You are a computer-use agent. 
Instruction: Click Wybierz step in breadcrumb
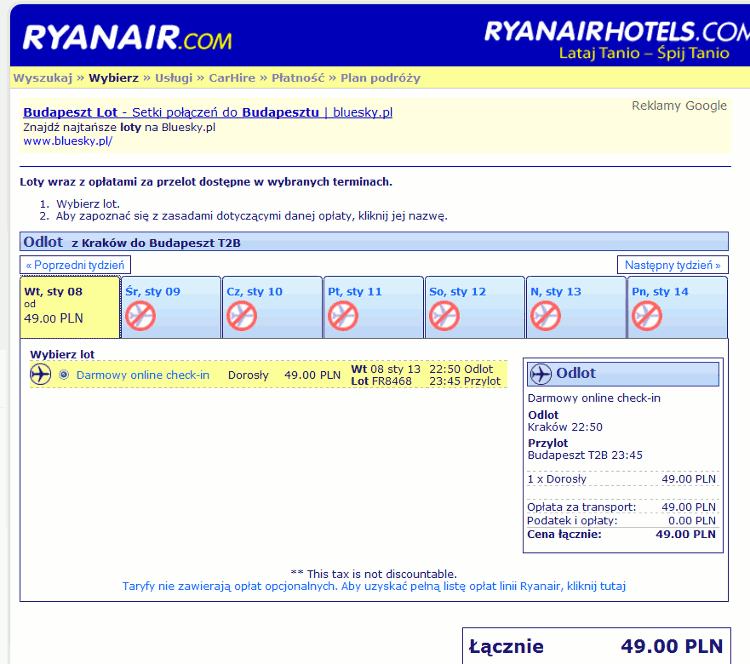click(114, 78)
